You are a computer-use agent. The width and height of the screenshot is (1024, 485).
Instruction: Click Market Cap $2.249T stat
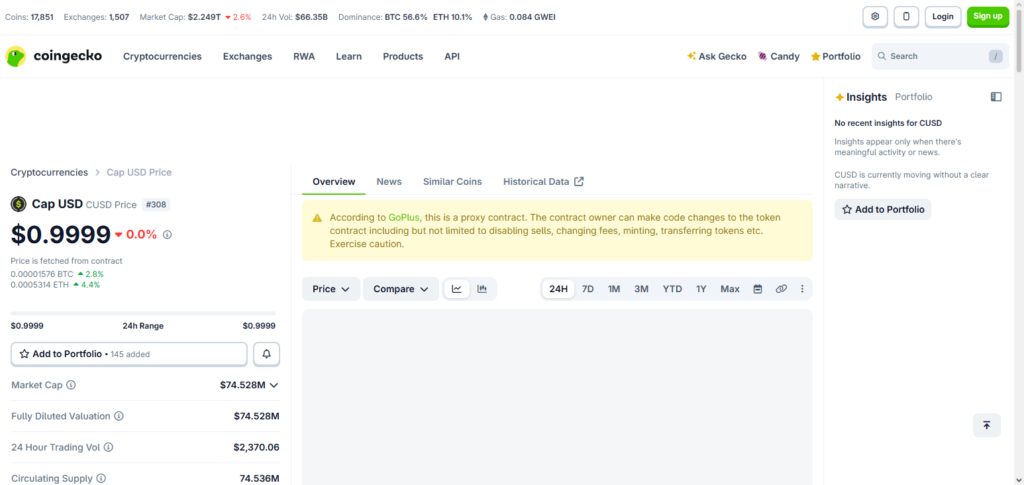click(x=195, y=17)
